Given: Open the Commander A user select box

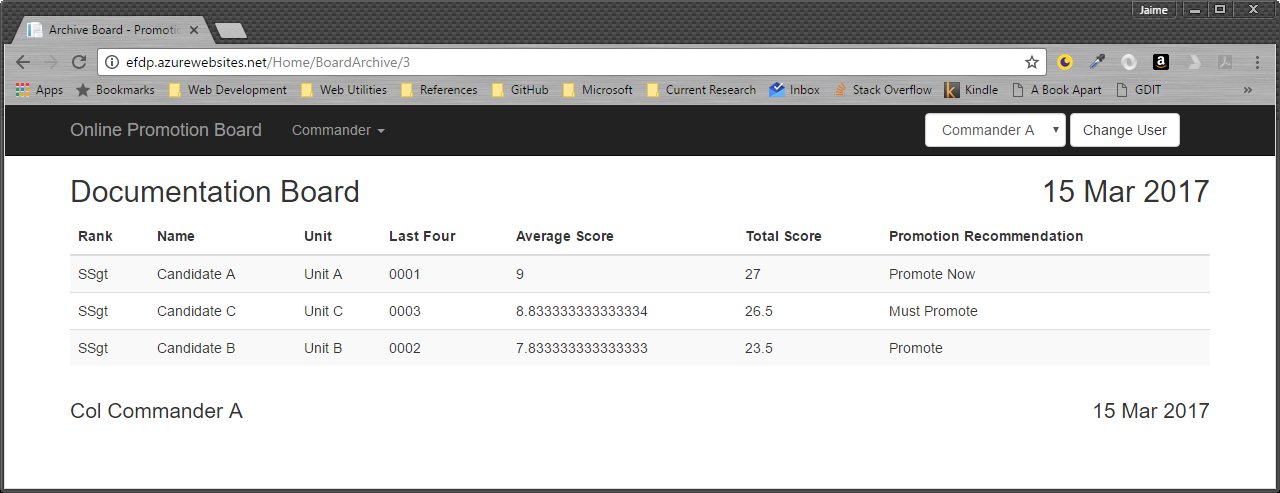Looking at the screenshot, I should point(995,130).
